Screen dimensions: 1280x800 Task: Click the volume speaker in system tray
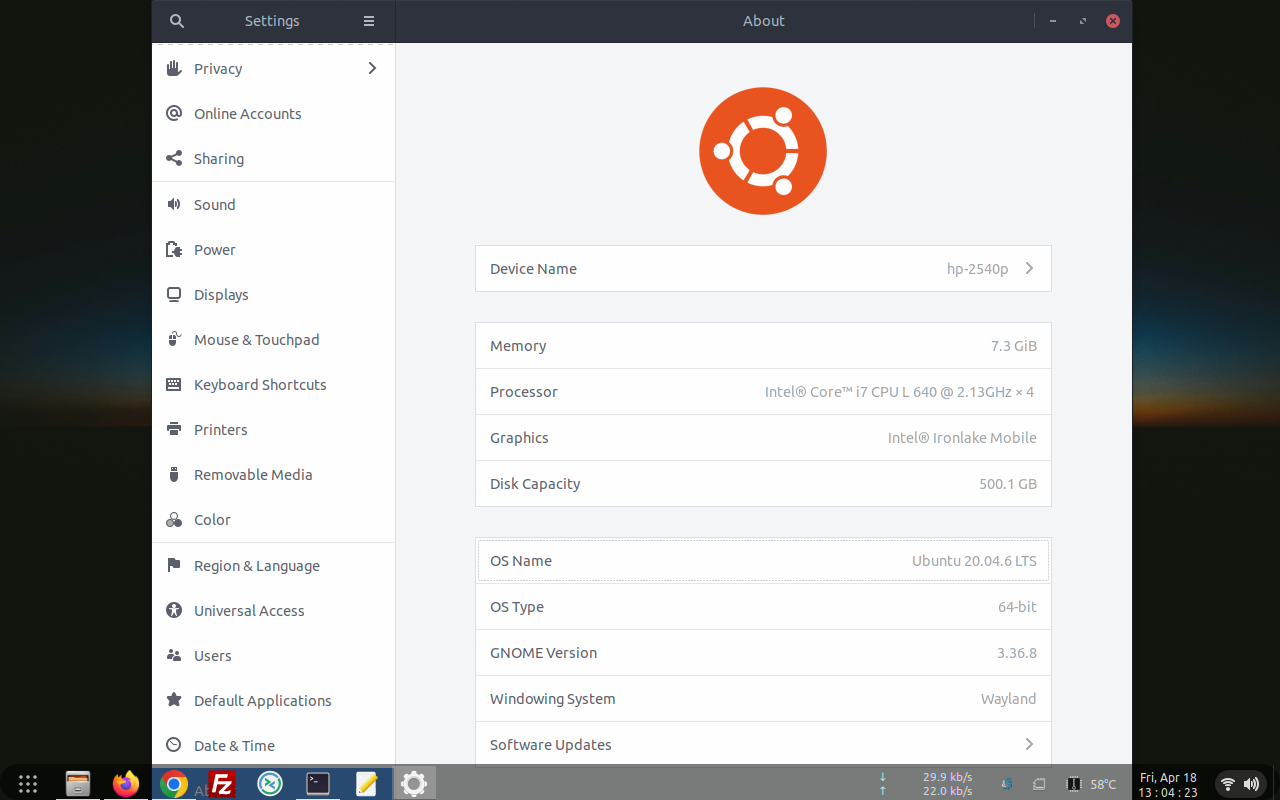pyautogui.click(x=1251, y=785)
